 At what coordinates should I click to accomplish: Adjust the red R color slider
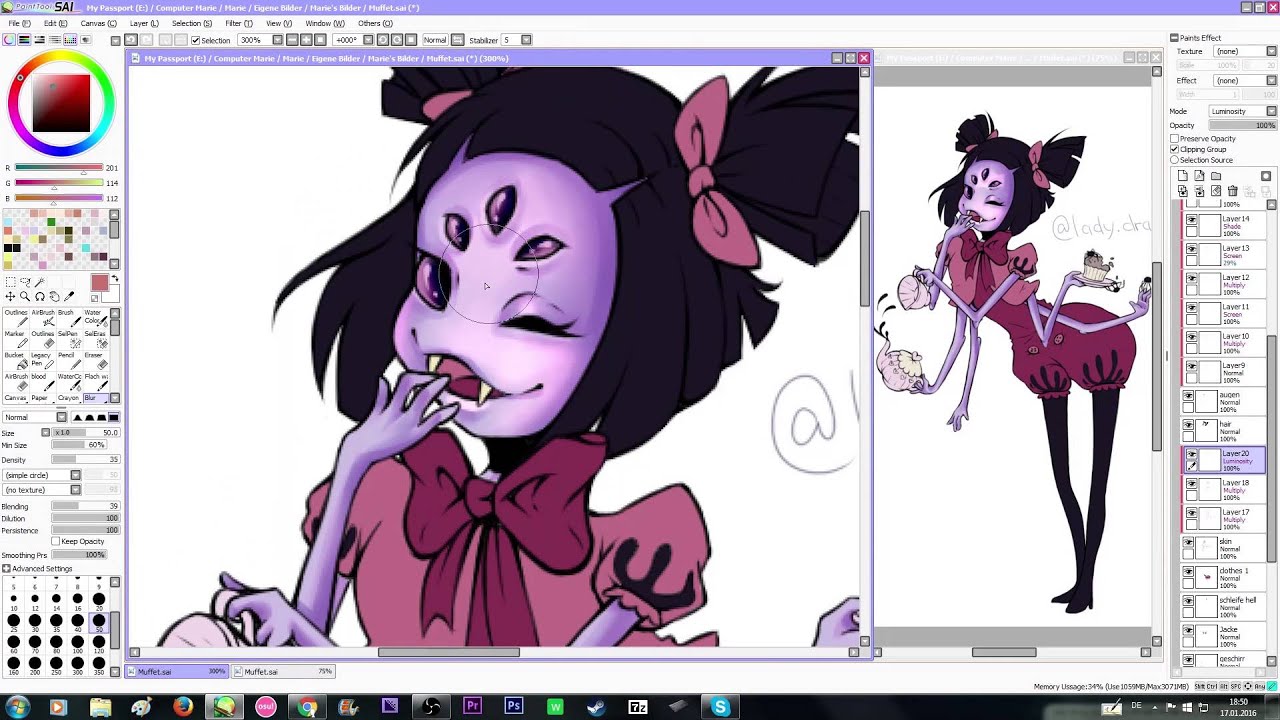click(59, 168)
